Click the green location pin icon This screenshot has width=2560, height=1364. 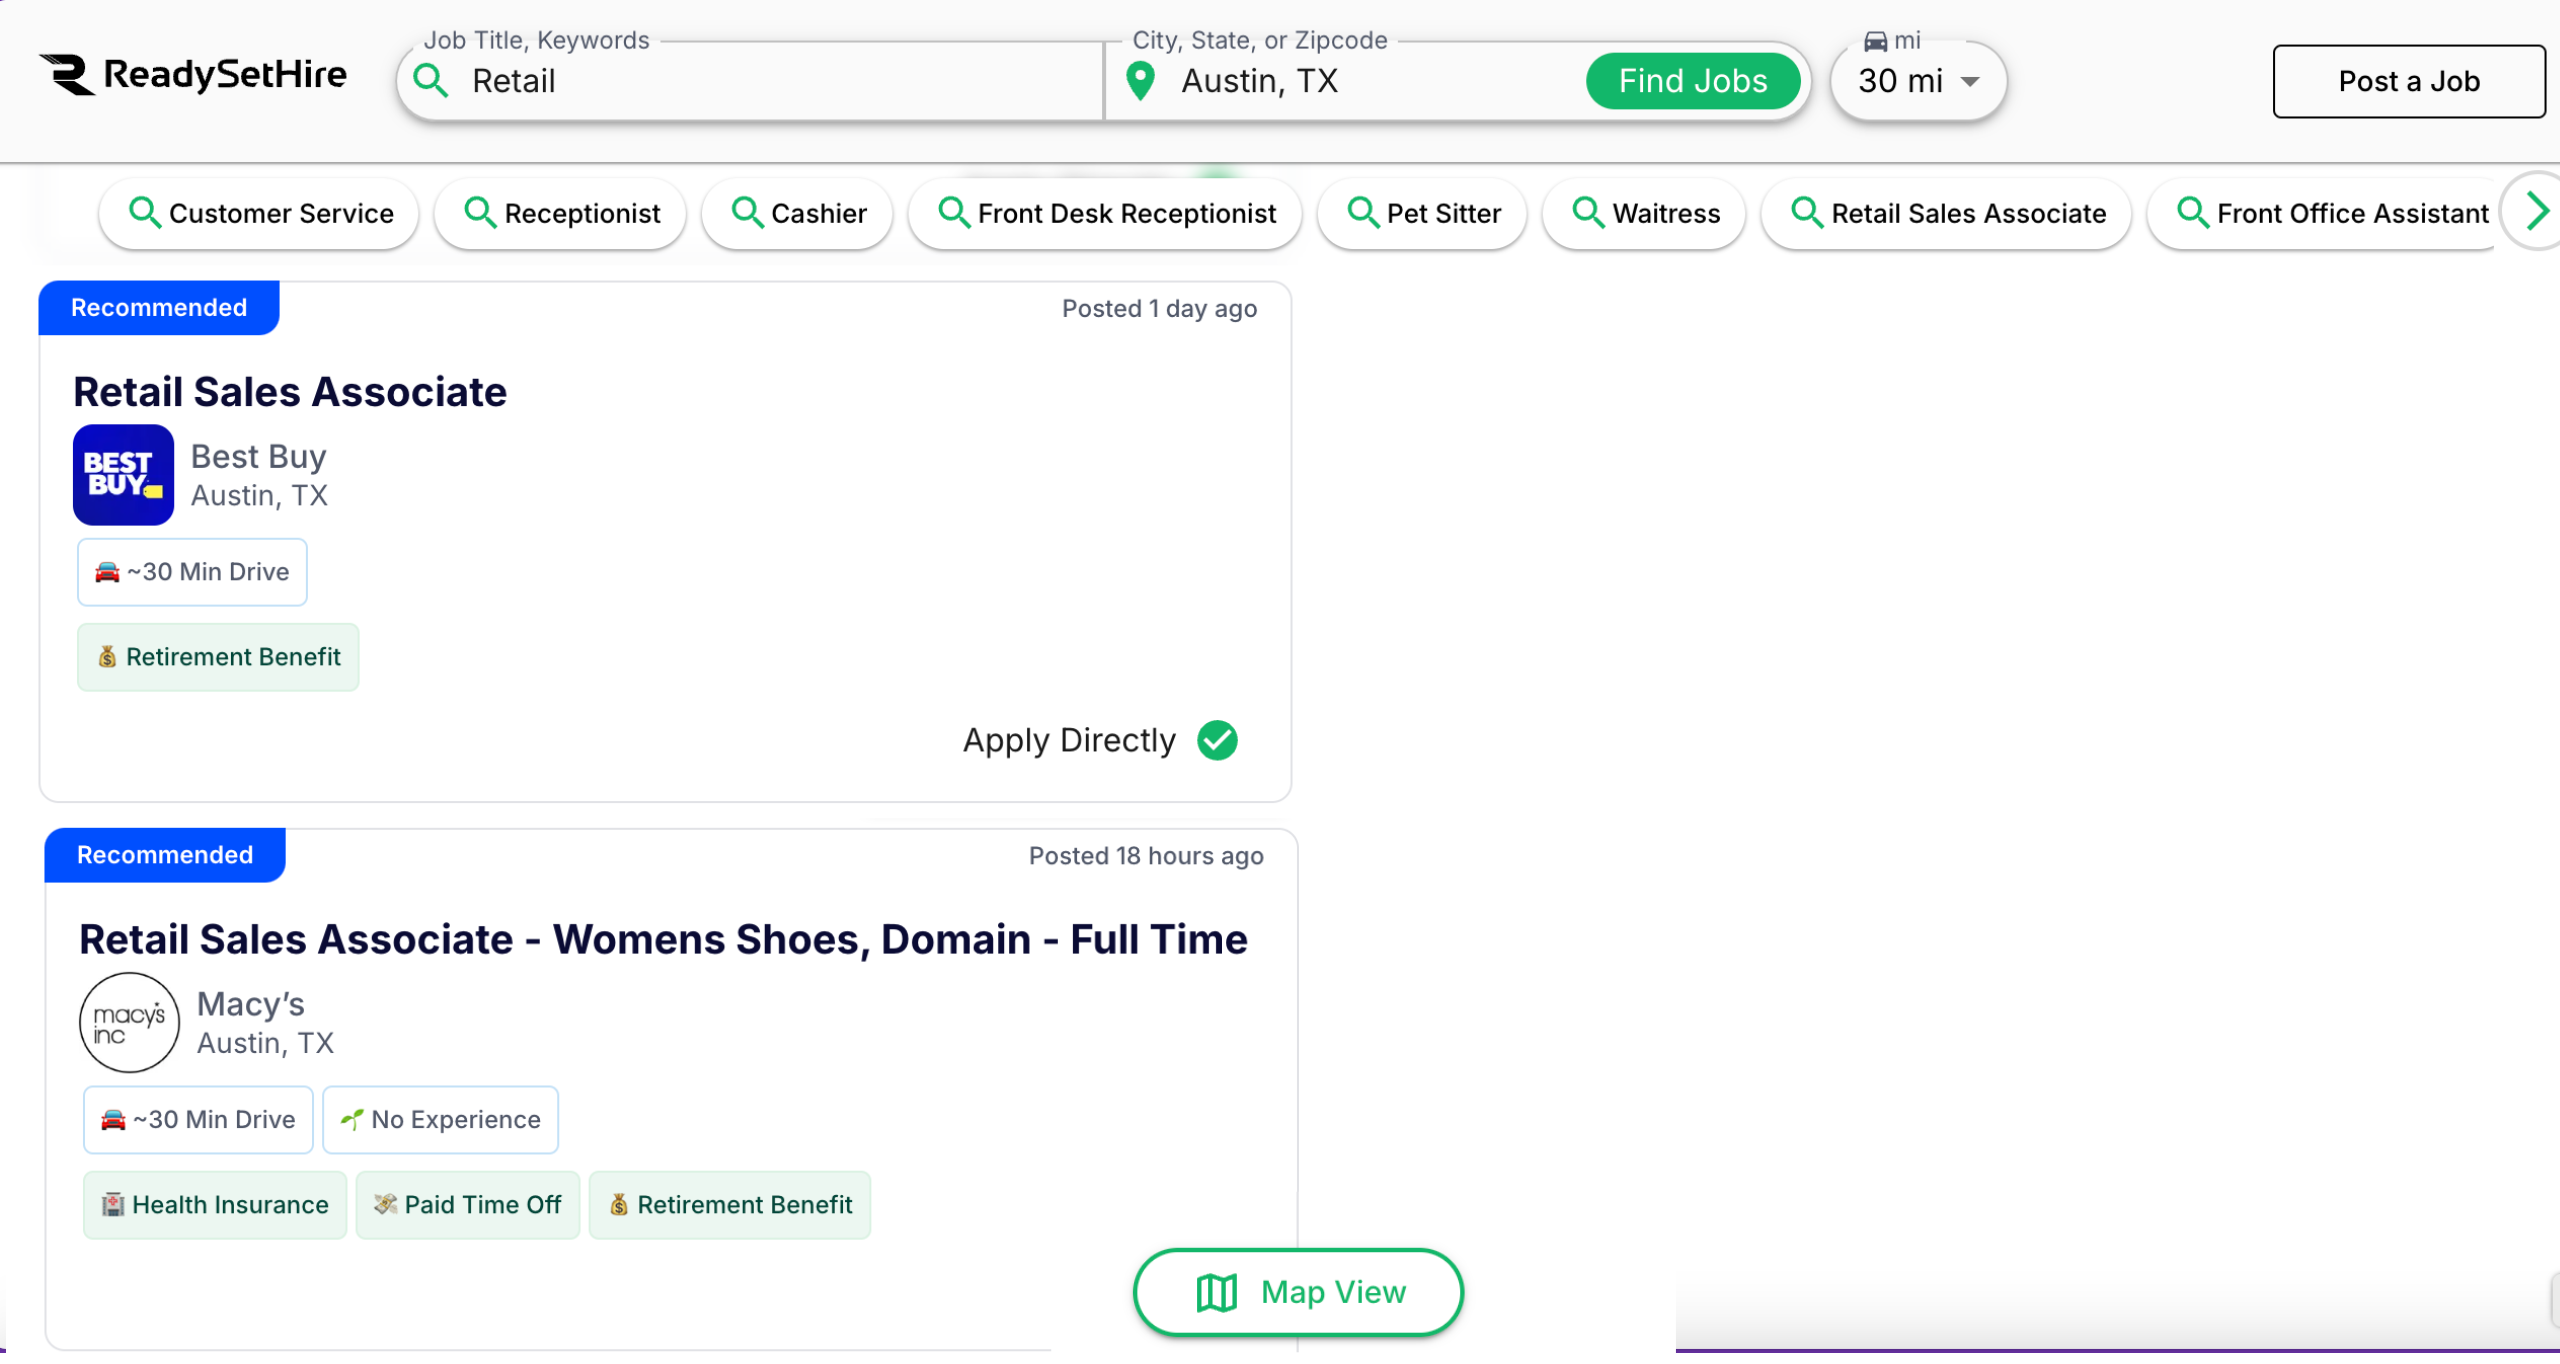1140,81
